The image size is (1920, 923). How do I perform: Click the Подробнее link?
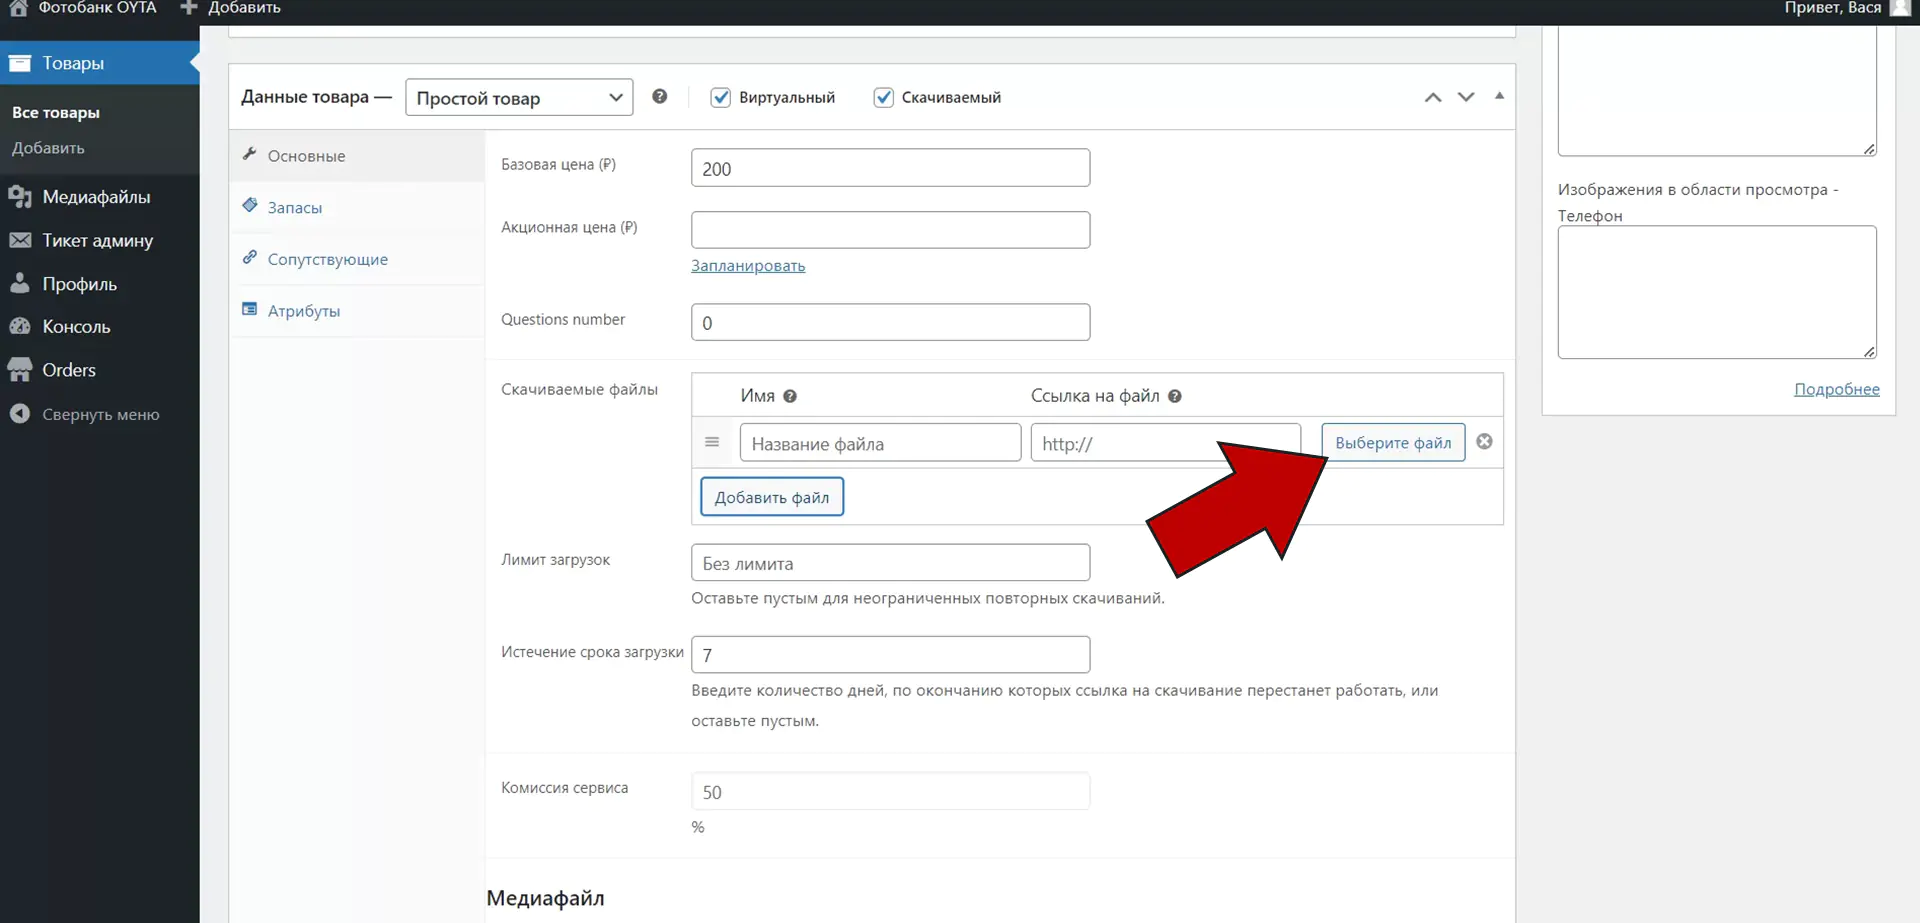coord(1837,389)
